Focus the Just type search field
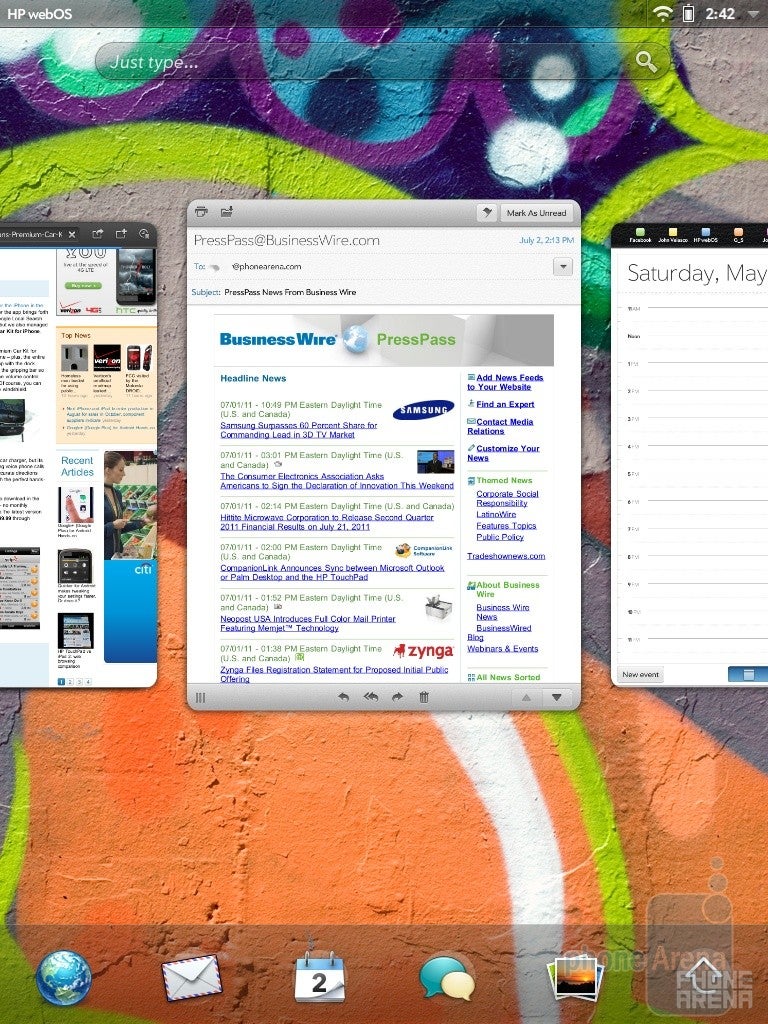The height and width of the screenshot is (1024, 768). coord(383,62)
